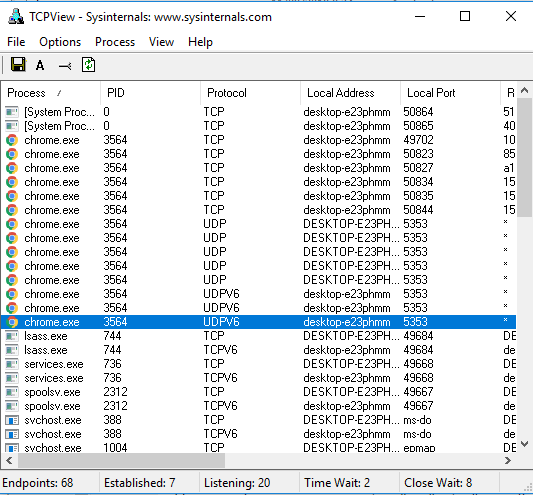Open the View menu
The width and height of the screenshot is (533, 495).
pos(161,42)
